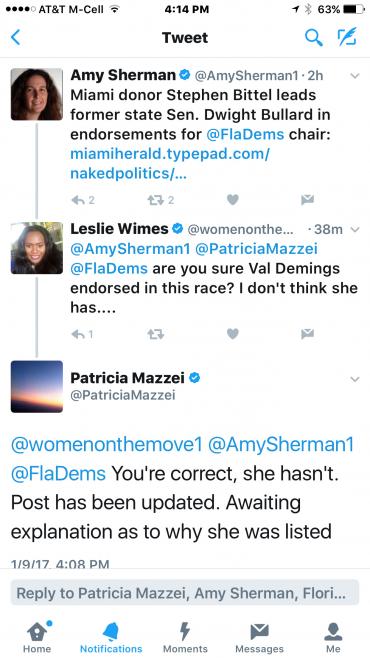Like Amy Sherman's tweet with heart
Screen dimensions: 370x658
pos(233,200)
